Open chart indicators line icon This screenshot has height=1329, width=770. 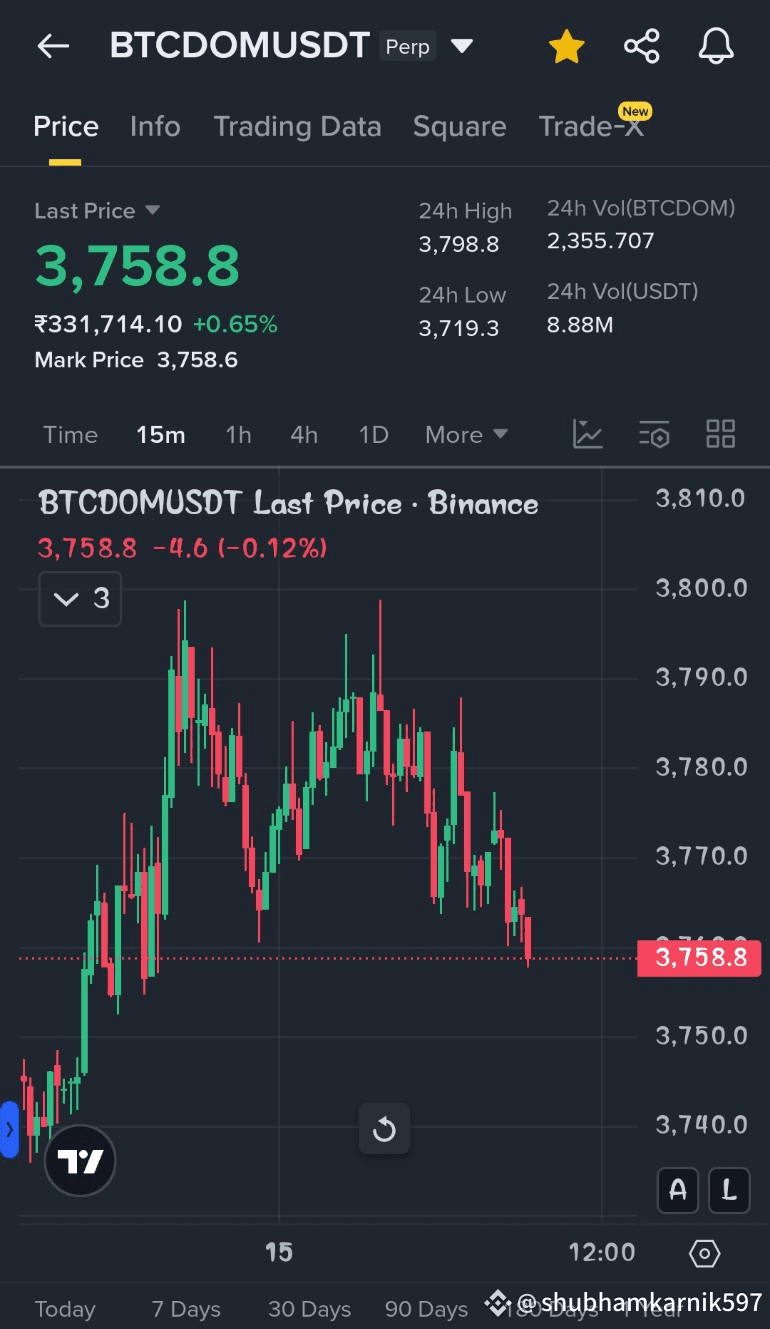coord(587,434)
